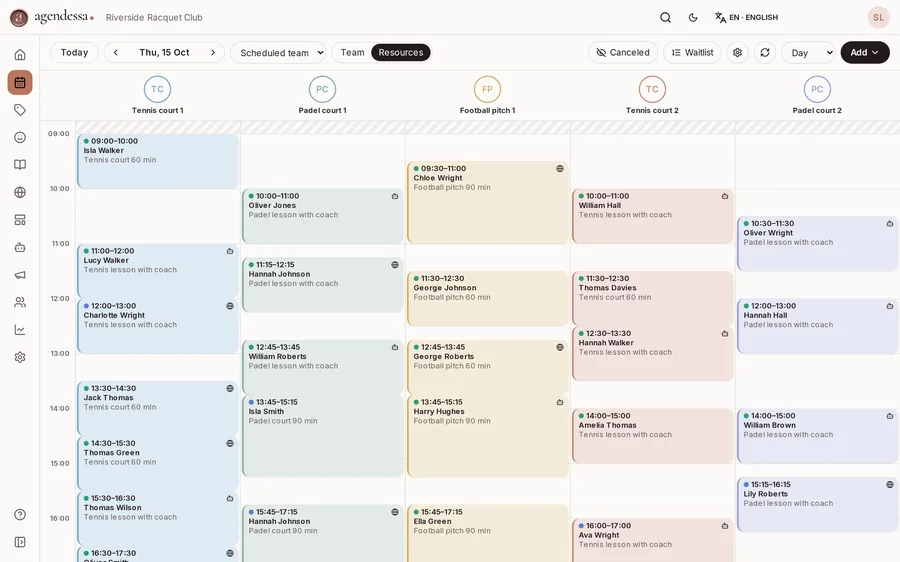Screen dimensions: 900x562
Task: Click the Today button
Action: (74, 52)
